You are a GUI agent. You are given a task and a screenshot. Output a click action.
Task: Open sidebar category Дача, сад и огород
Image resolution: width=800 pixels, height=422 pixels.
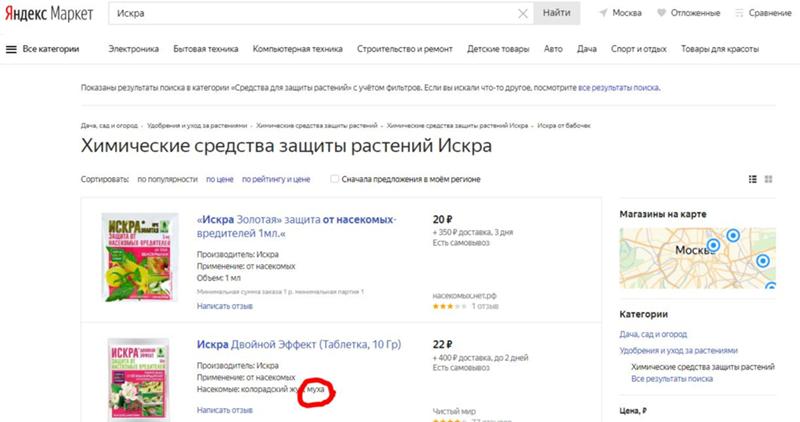tap(653, 334)
